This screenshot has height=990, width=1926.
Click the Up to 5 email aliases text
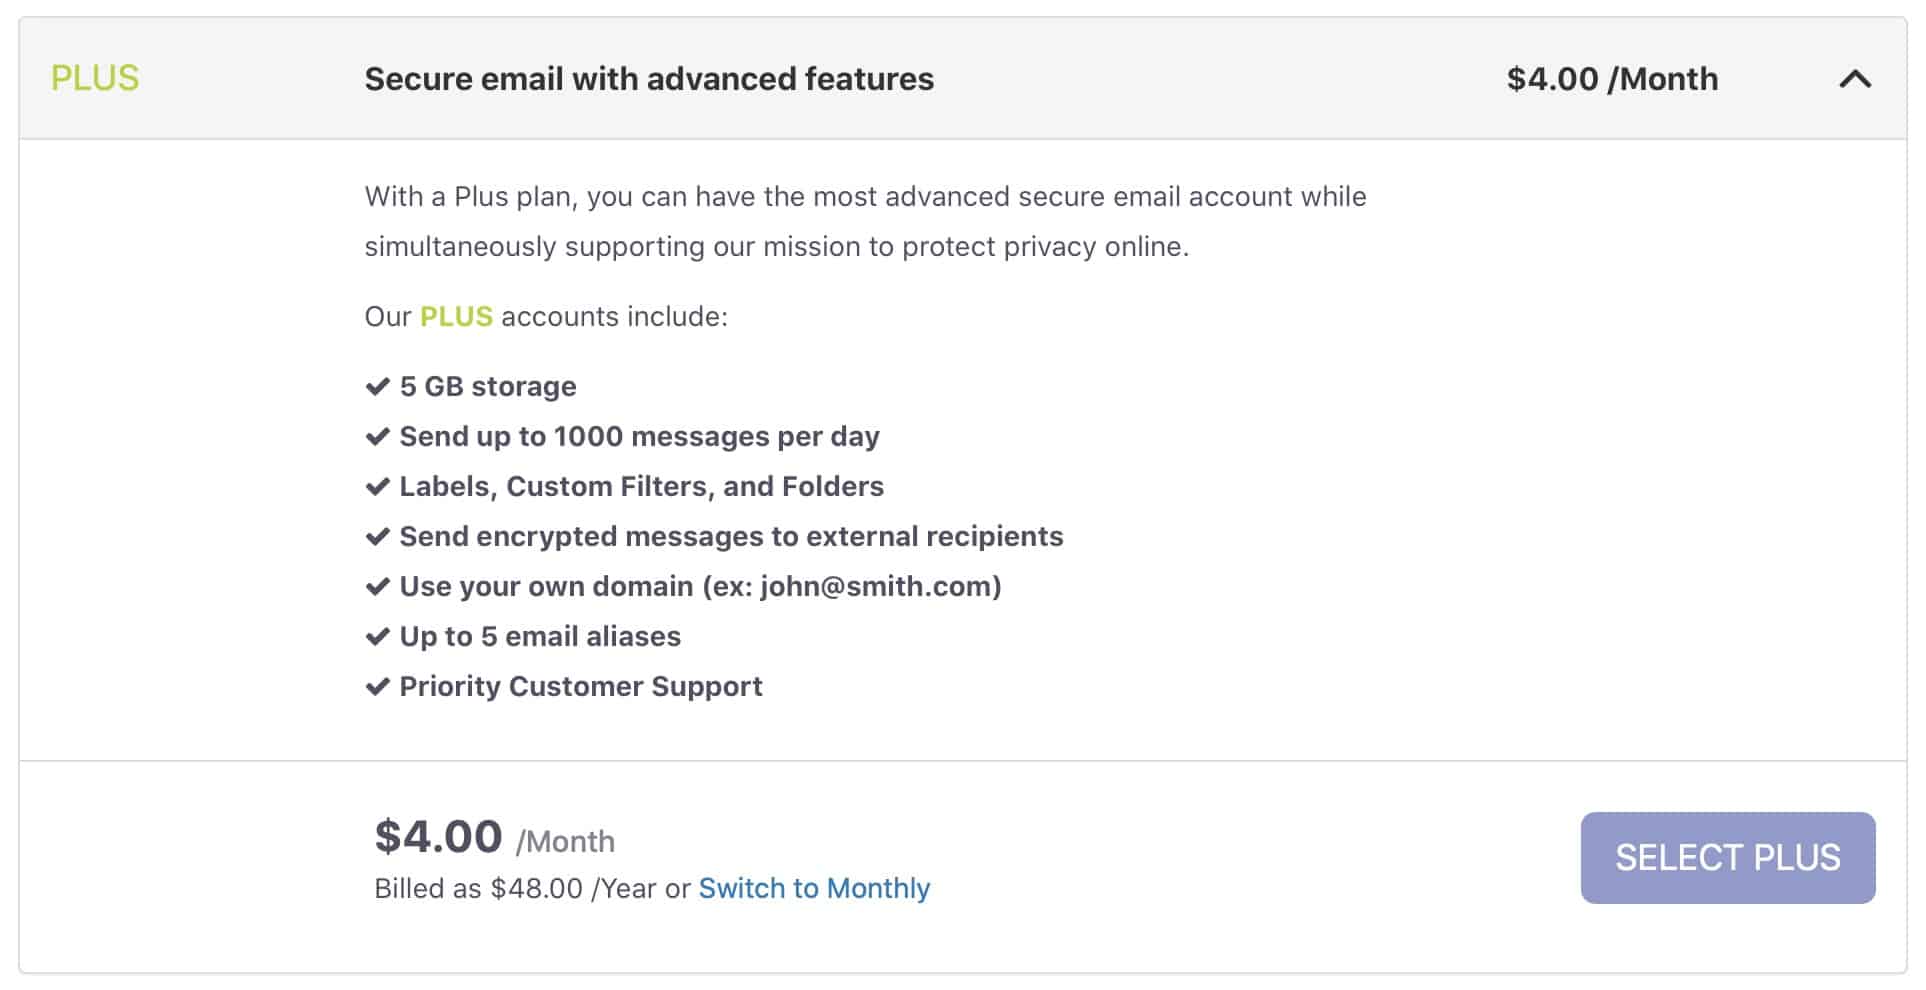(x=540, y=636)
